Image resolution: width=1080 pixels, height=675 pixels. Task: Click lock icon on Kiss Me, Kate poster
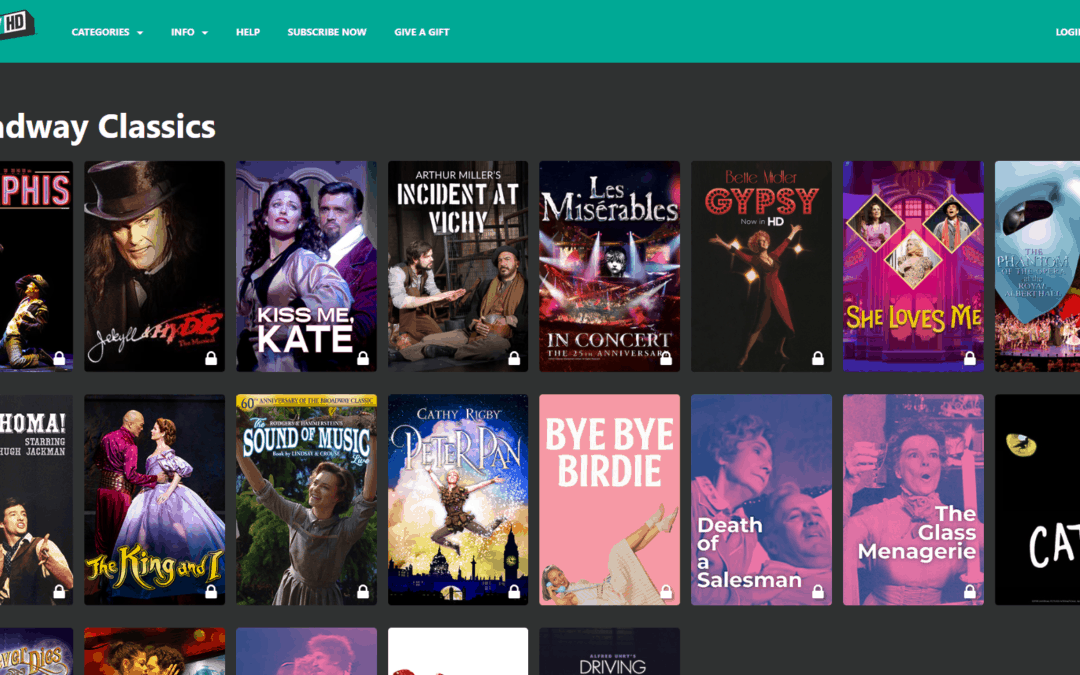pos(363,358)
